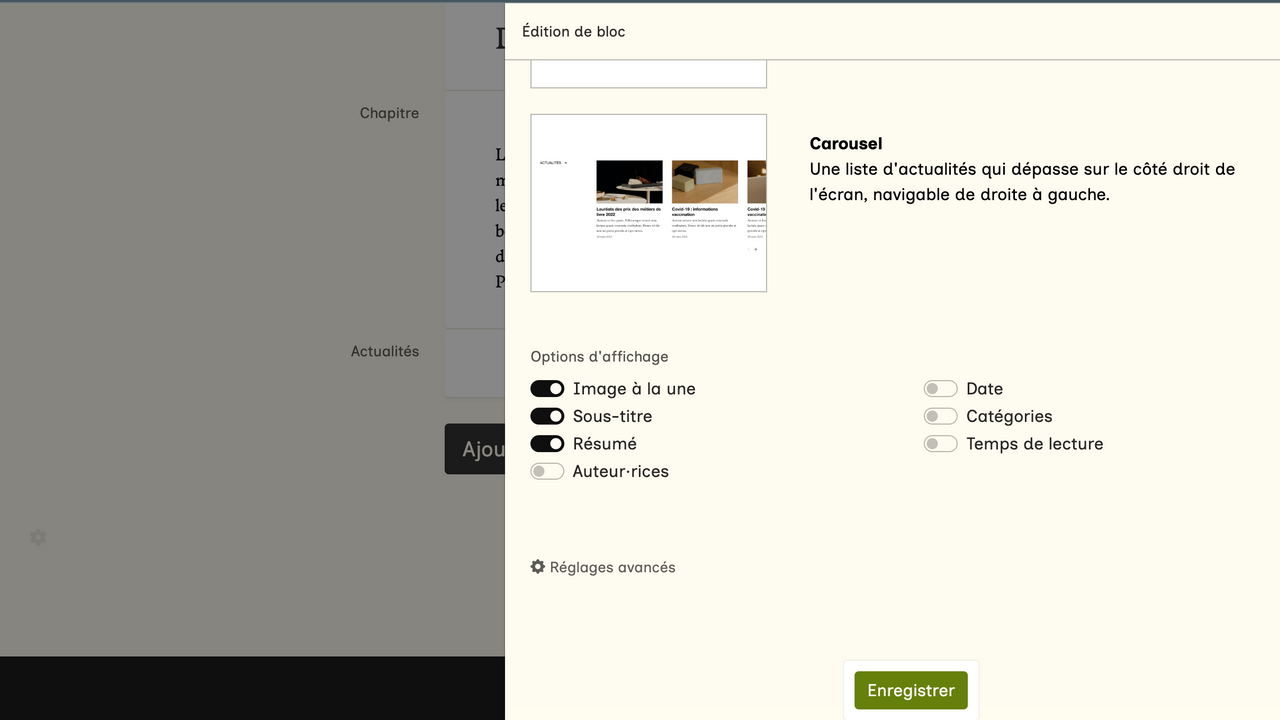The width and height of the screenshot is (1280, 720).
Task: Disable the Résumé toggle
Action: click(x=547, y=444)
